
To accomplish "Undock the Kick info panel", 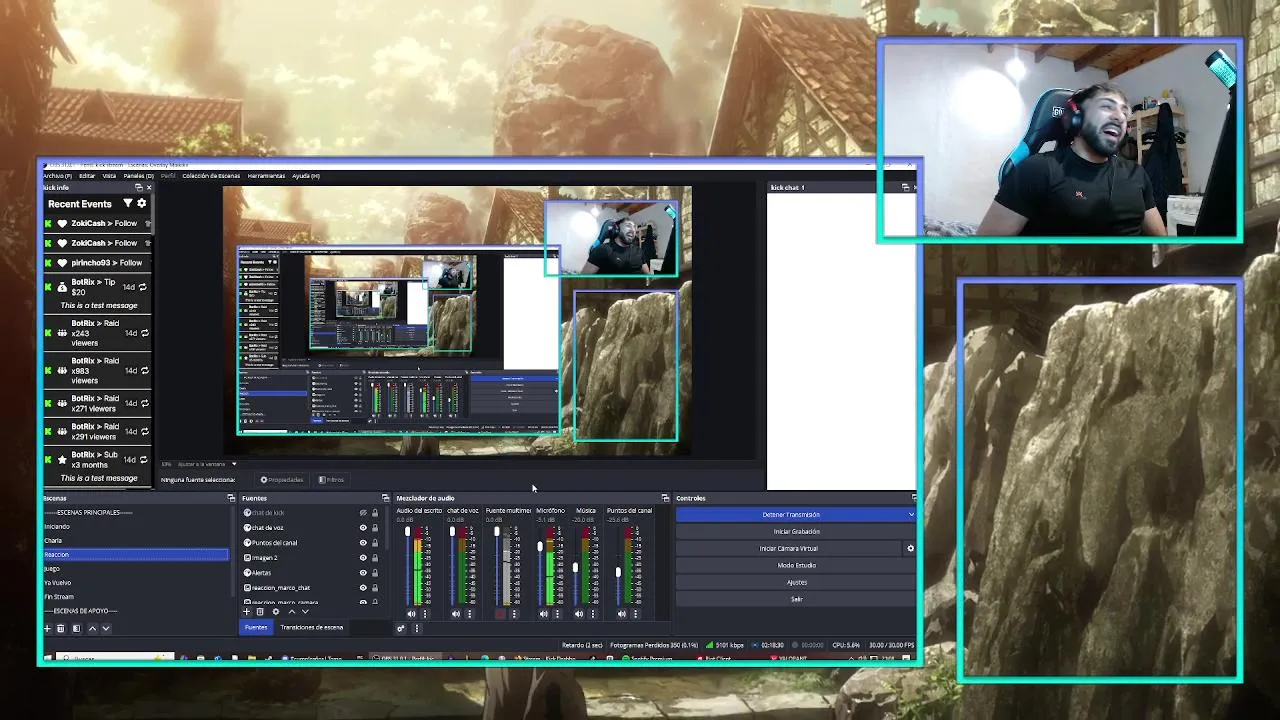I will click(x=139, y=187).
